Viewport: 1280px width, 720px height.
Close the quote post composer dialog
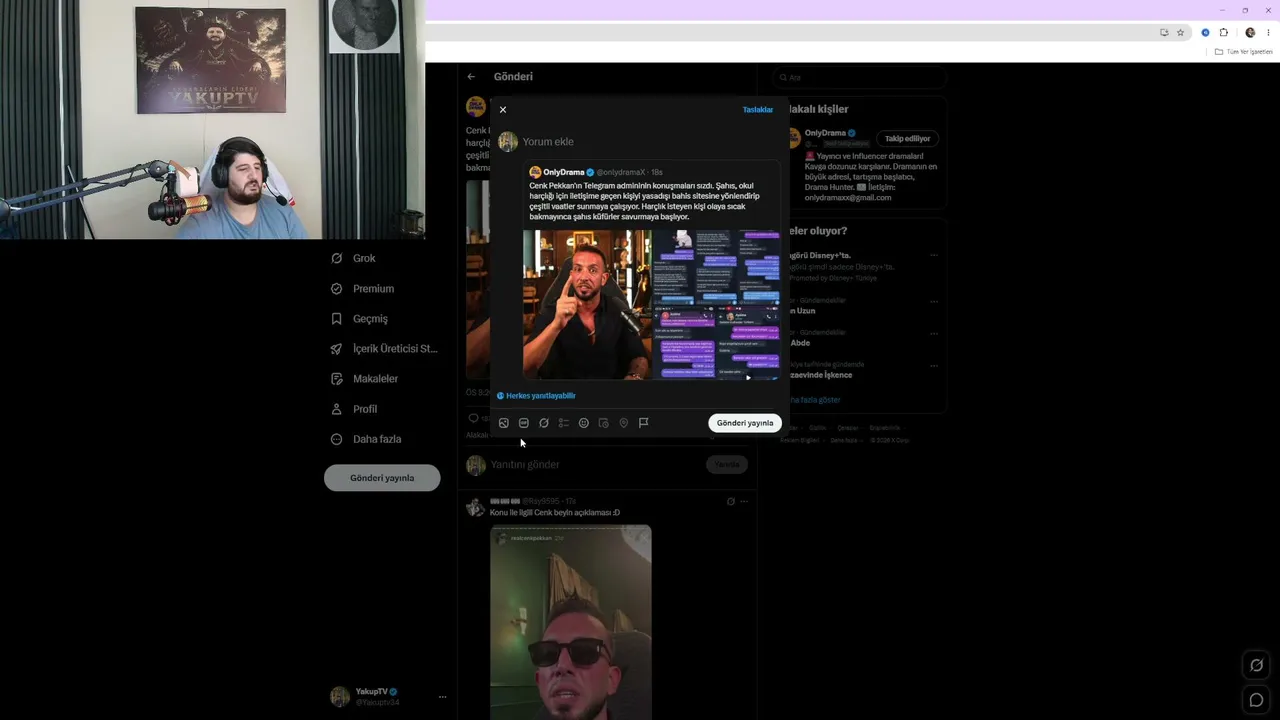pyautogui.click(x=503, y=110)
